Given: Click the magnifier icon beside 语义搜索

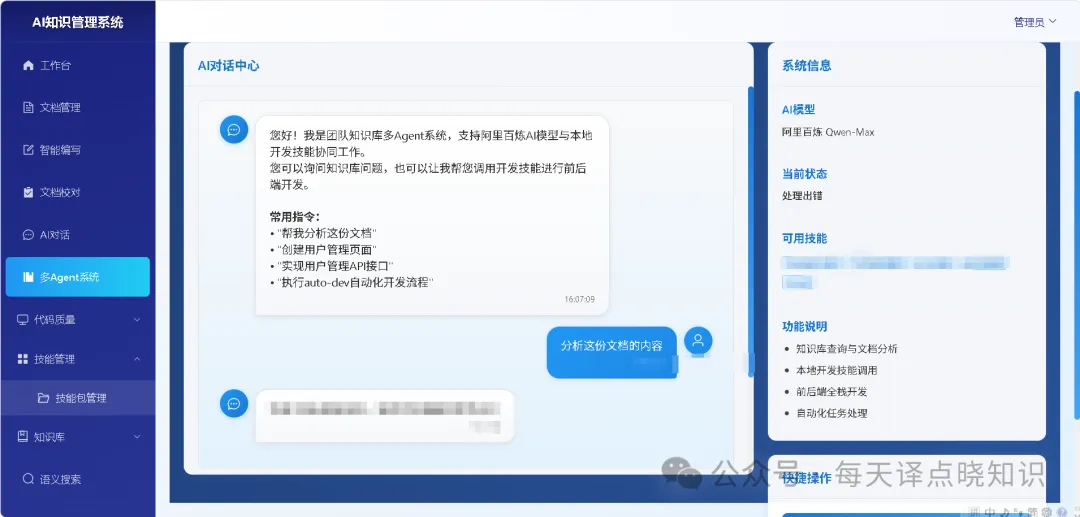Looking at the screenshot, I should point(28,478).
